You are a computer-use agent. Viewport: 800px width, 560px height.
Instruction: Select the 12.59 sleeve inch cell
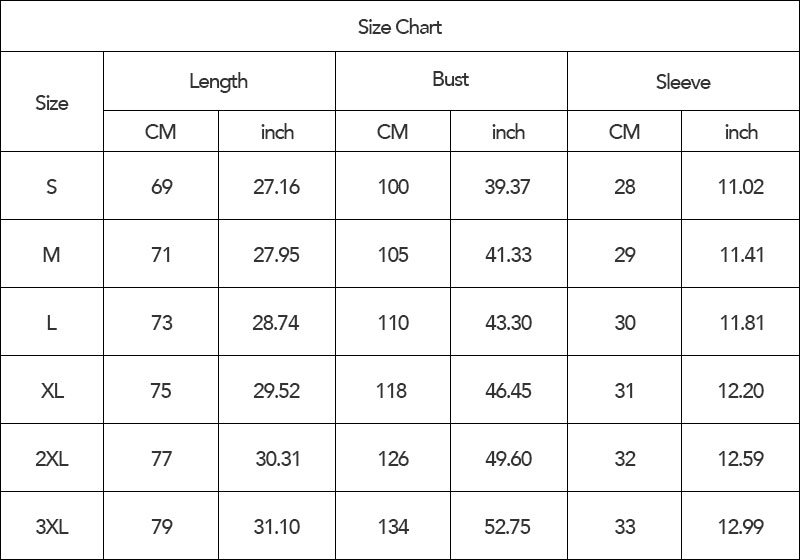click(741, 458)
